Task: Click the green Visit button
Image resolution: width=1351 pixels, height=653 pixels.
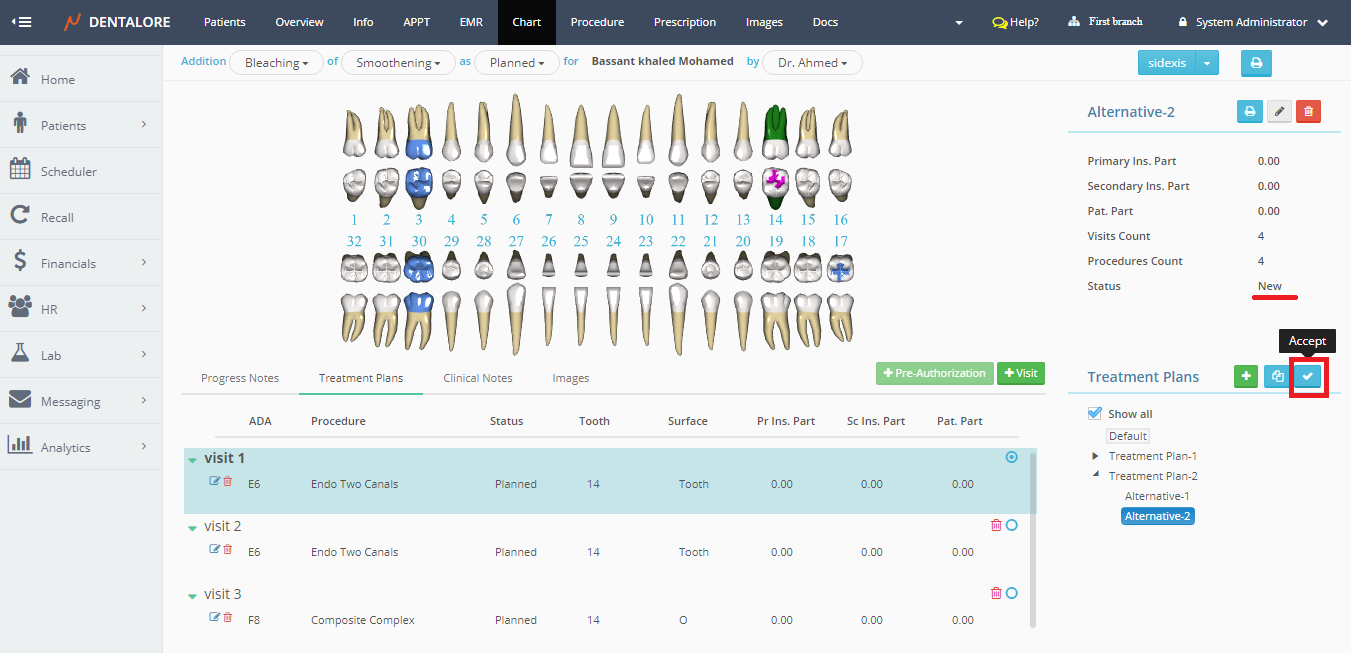Action: pos(1020,373)
